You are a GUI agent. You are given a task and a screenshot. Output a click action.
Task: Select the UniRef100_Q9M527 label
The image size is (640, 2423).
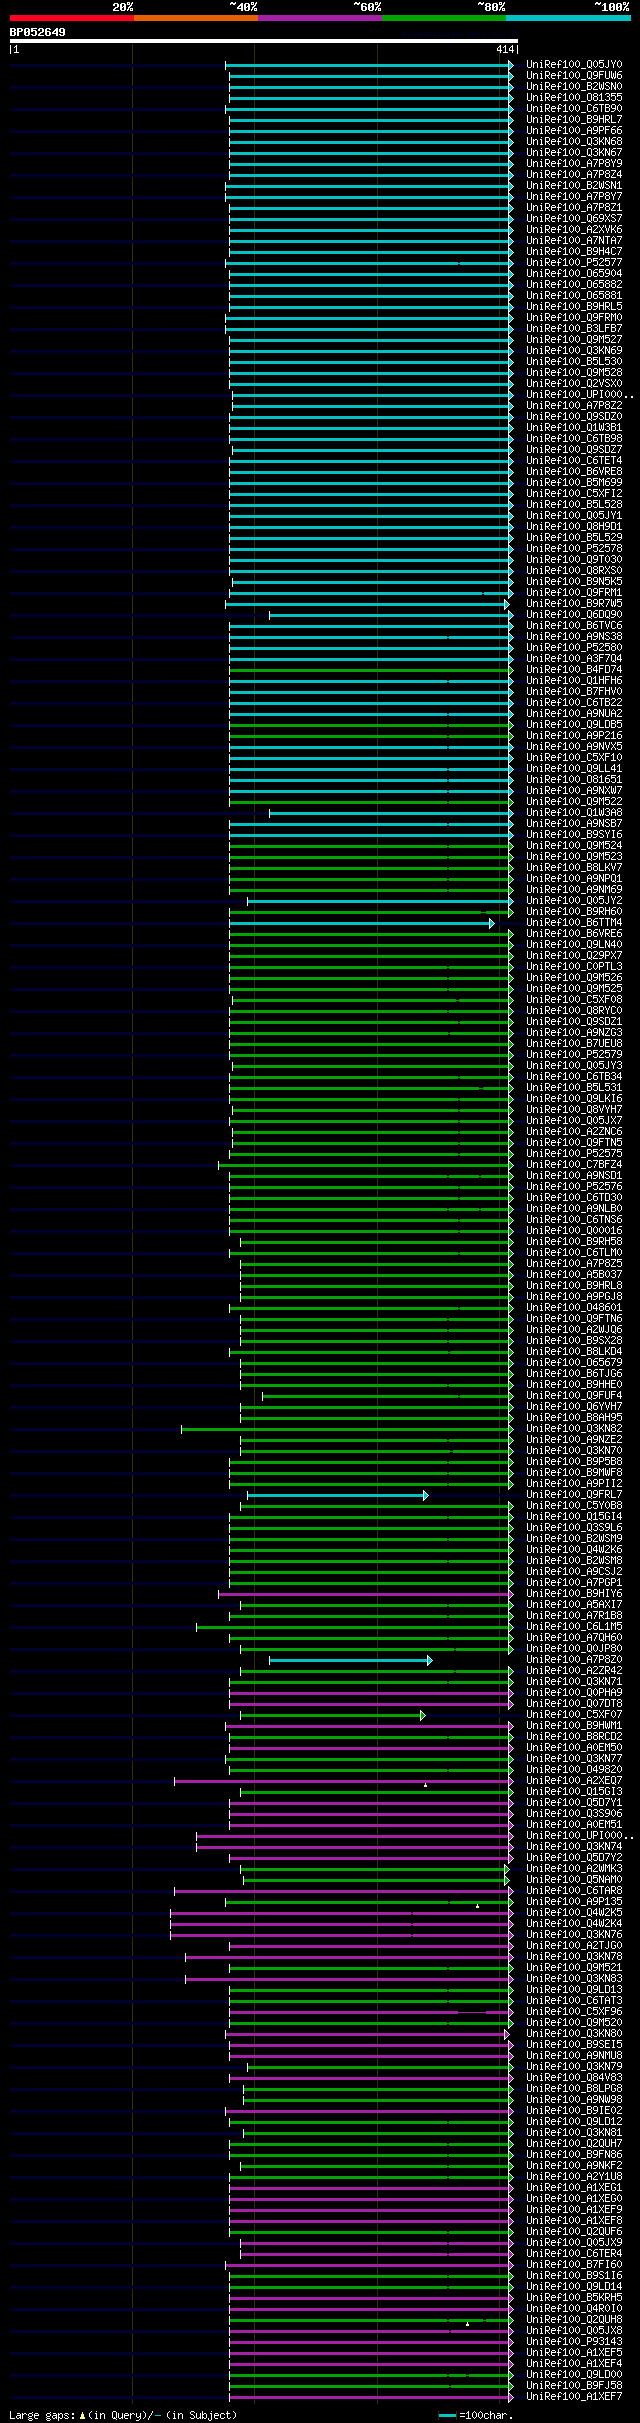574,339
